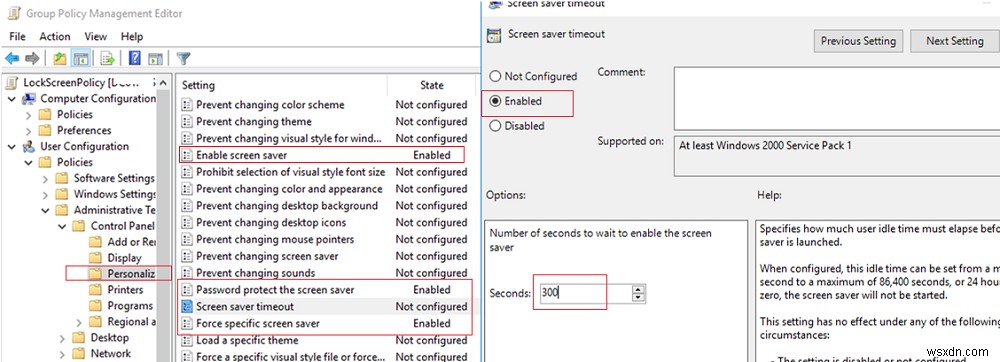Screen dimensions: 1000x362
Task: Select the Prevent changing screen saver setting
Action: click(267, 256)
